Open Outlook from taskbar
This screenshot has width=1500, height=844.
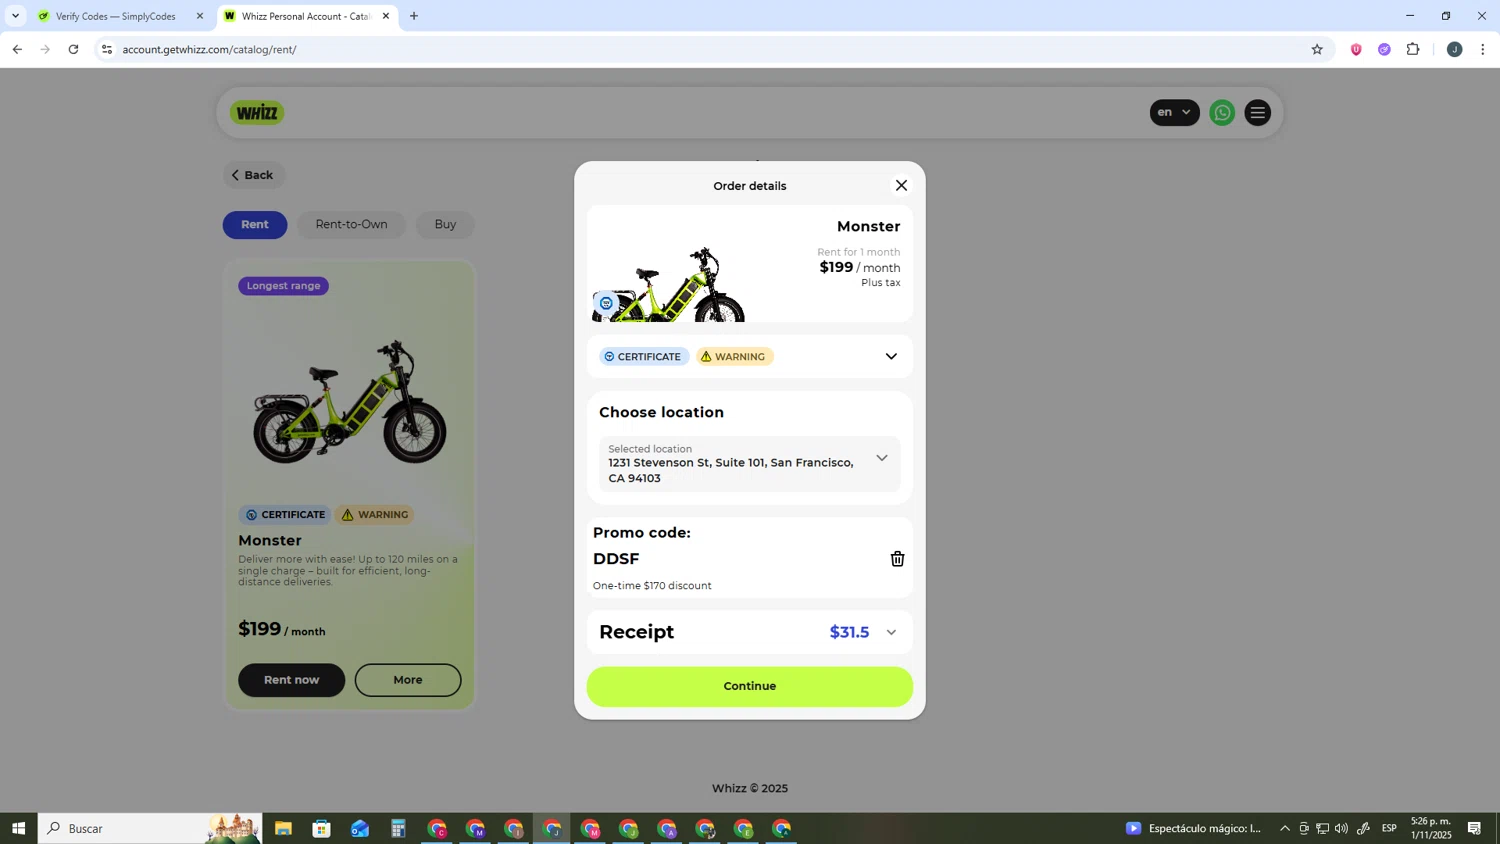[x=360, y=828]
